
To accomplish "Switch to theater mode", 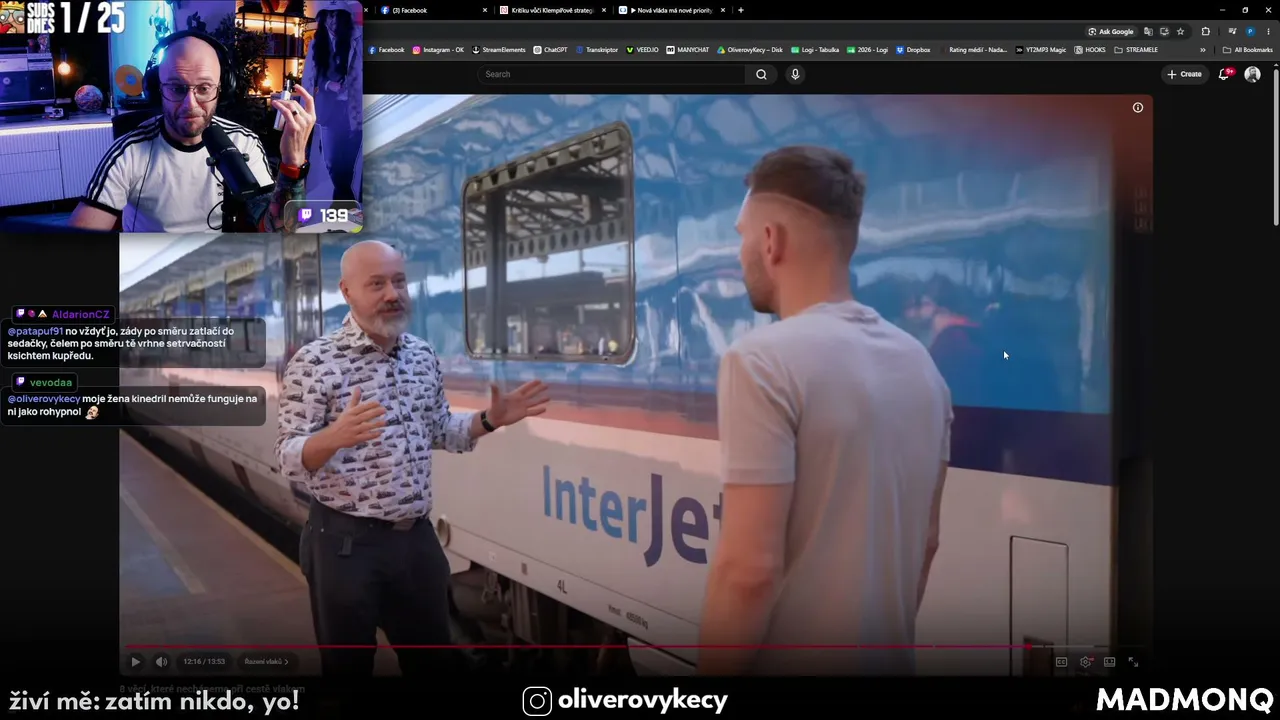I will (1110, 661).
